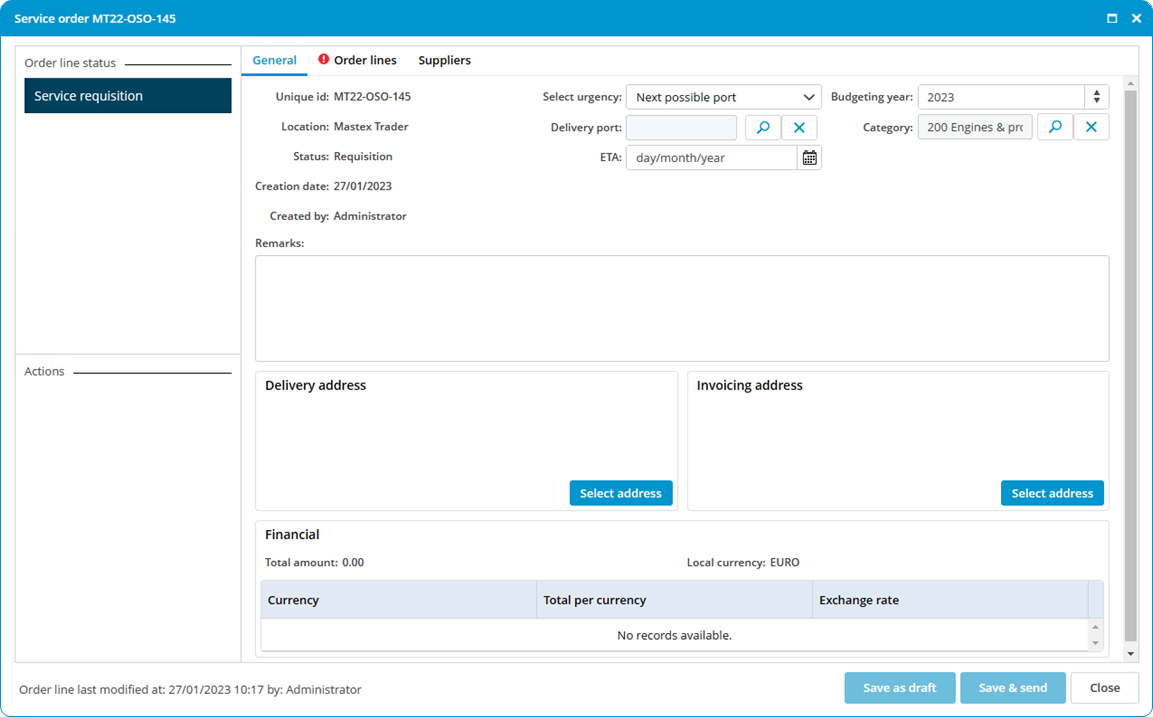This screenshot has height=717, width=1153.
Task: Click the Save as draft button
Action: (x=899, y=688)
